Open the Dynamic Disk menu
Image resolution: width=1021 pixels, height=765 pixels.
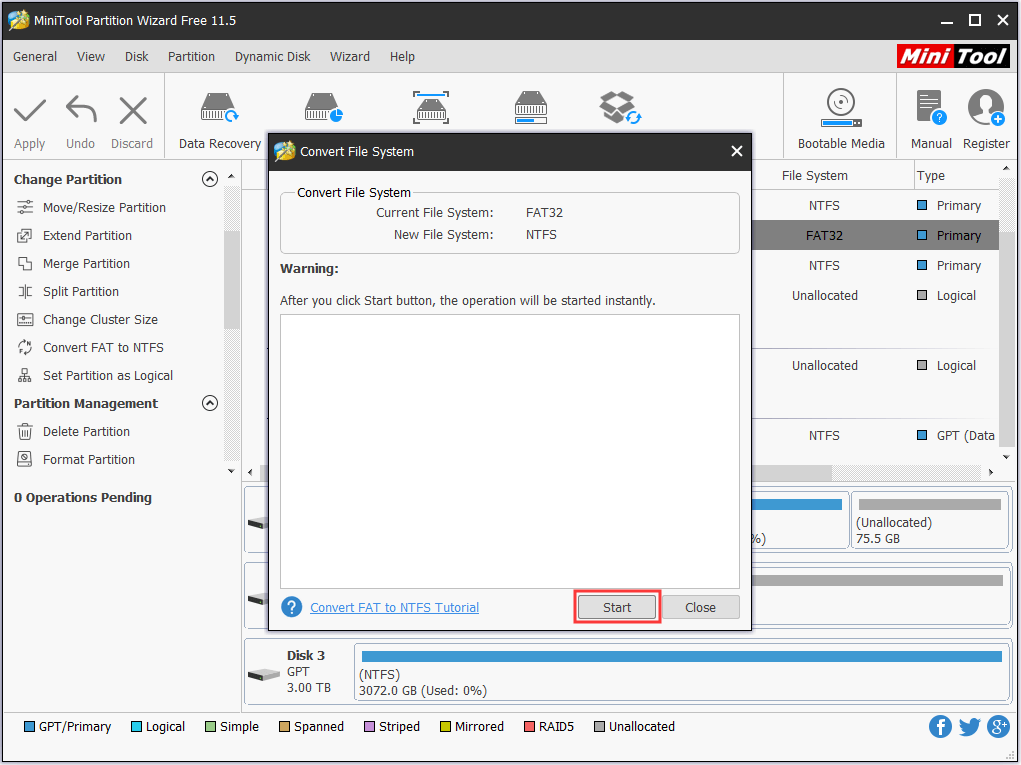pos(272,56)
